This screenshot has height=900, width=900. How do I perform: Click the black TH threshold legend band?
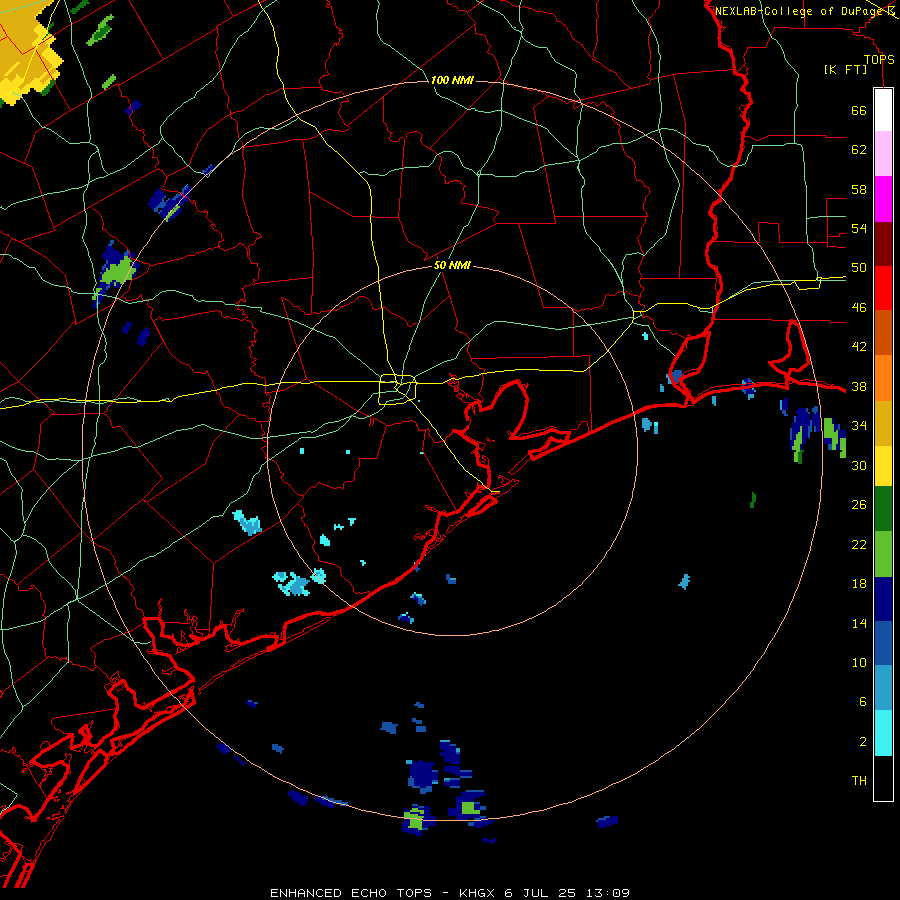(883, 778)
